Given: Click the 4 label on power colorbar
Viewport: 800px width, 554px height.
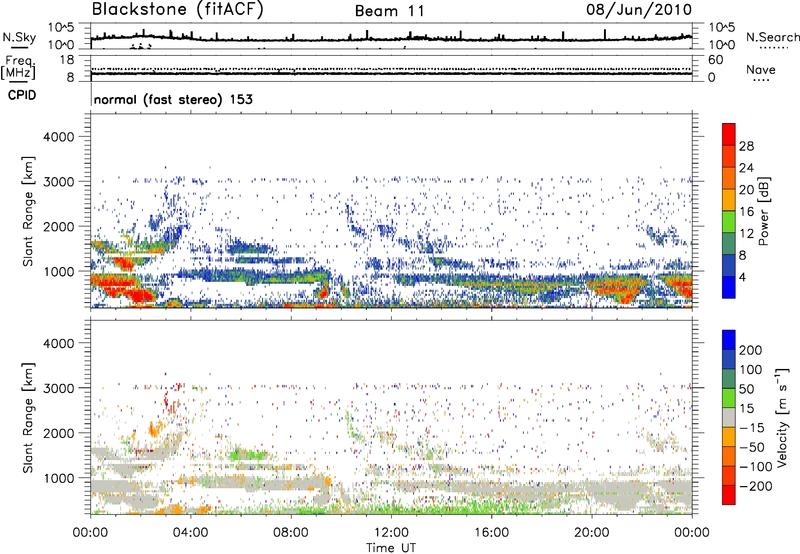Looking at the screenshot, I should pos(743,277).
